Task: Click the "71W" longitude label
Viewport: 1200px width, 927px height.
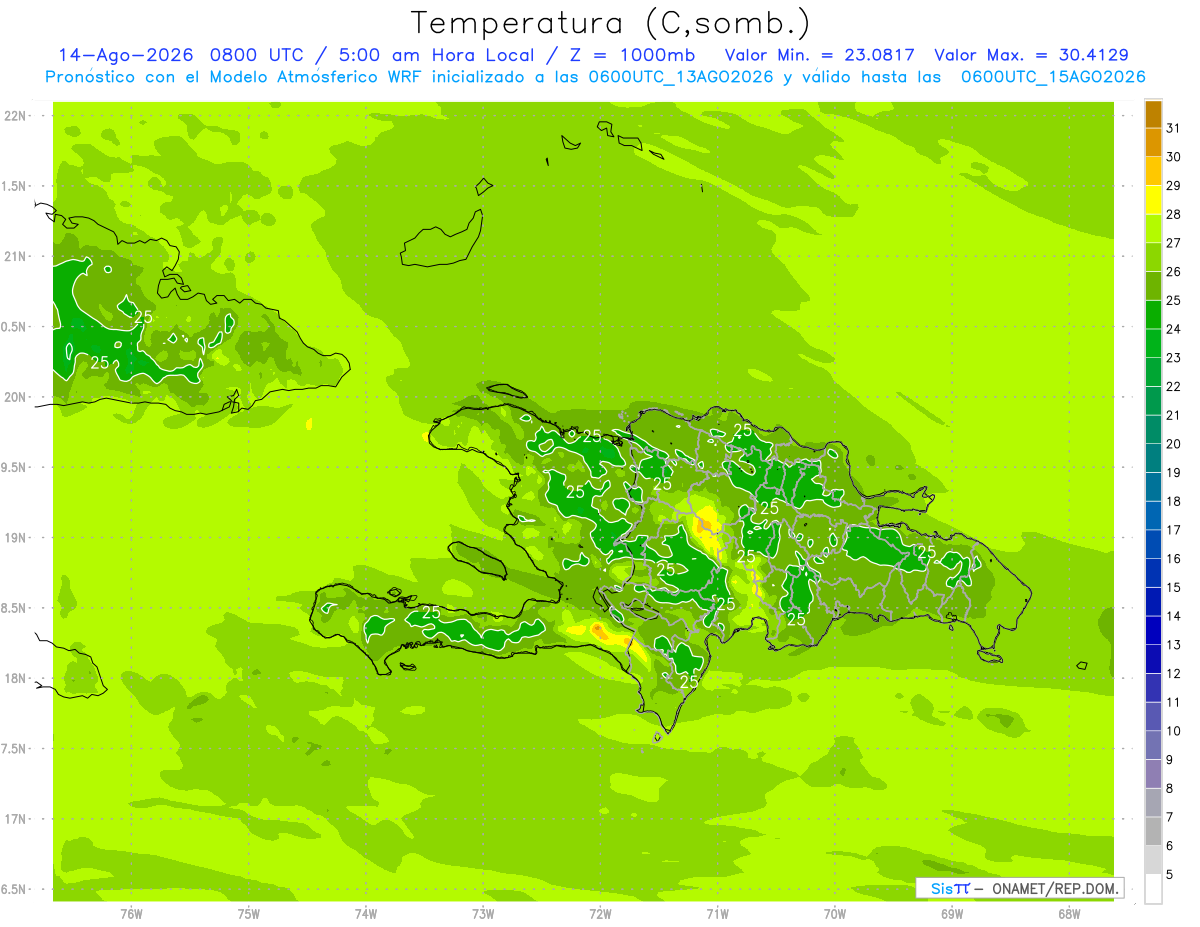Action: click(x=717, y=913)
